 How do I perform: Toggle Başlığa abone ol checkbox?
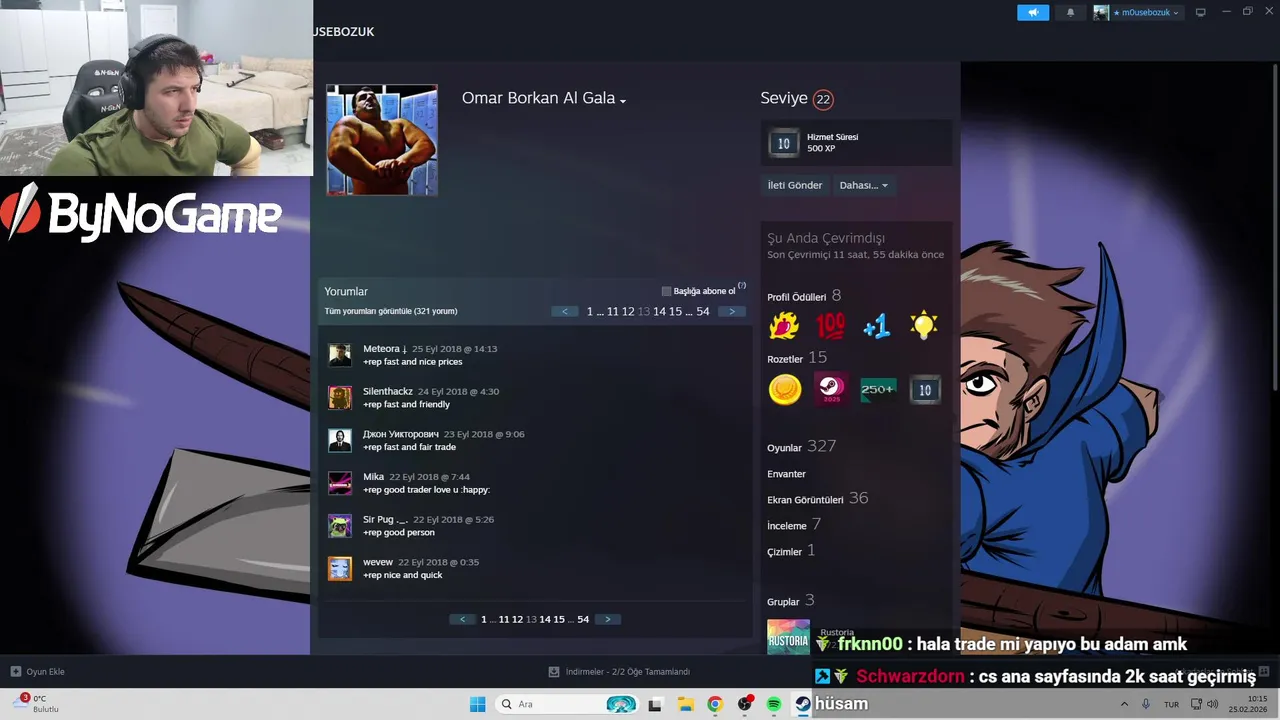(666, 291)
